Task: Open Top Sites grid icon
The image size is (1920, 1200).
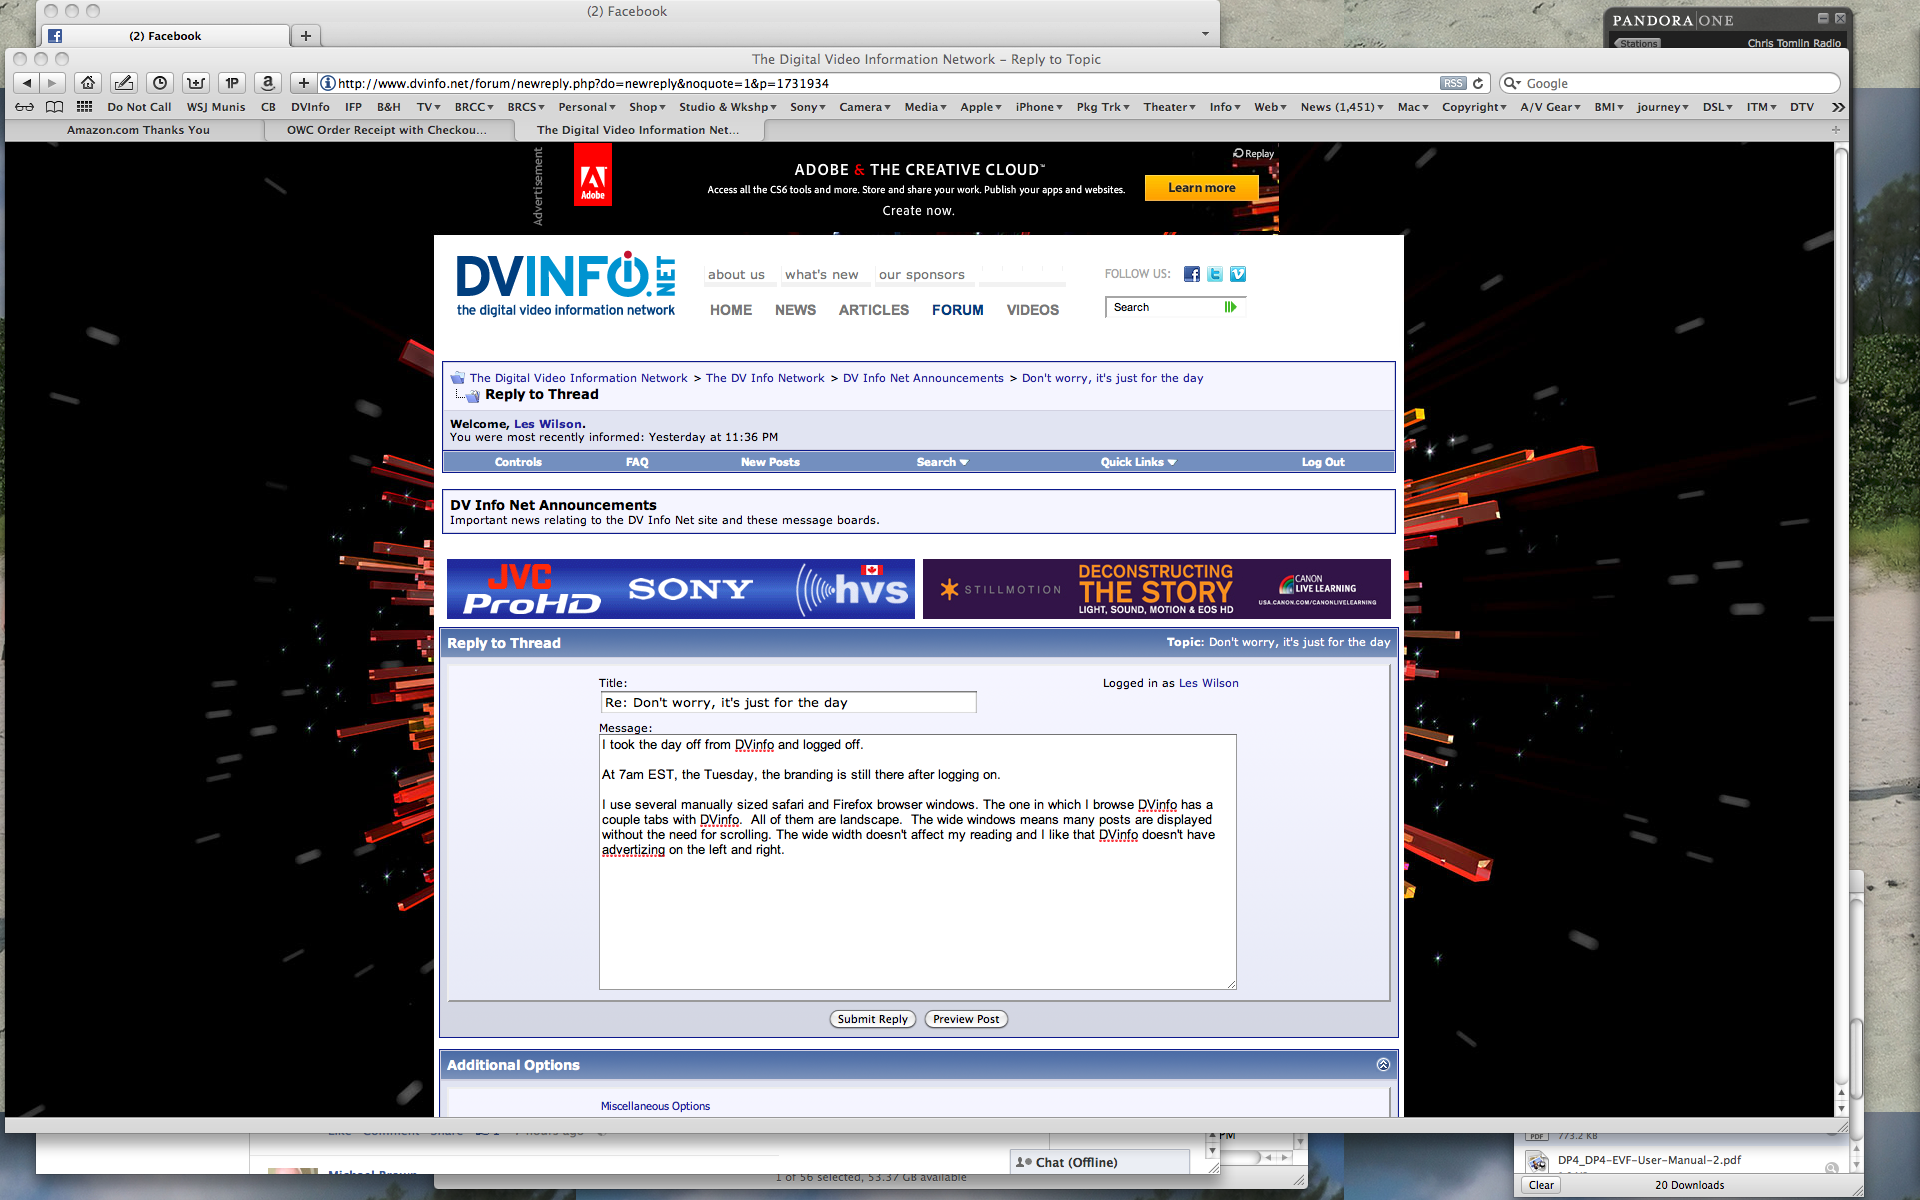Action: click(85, 107)
